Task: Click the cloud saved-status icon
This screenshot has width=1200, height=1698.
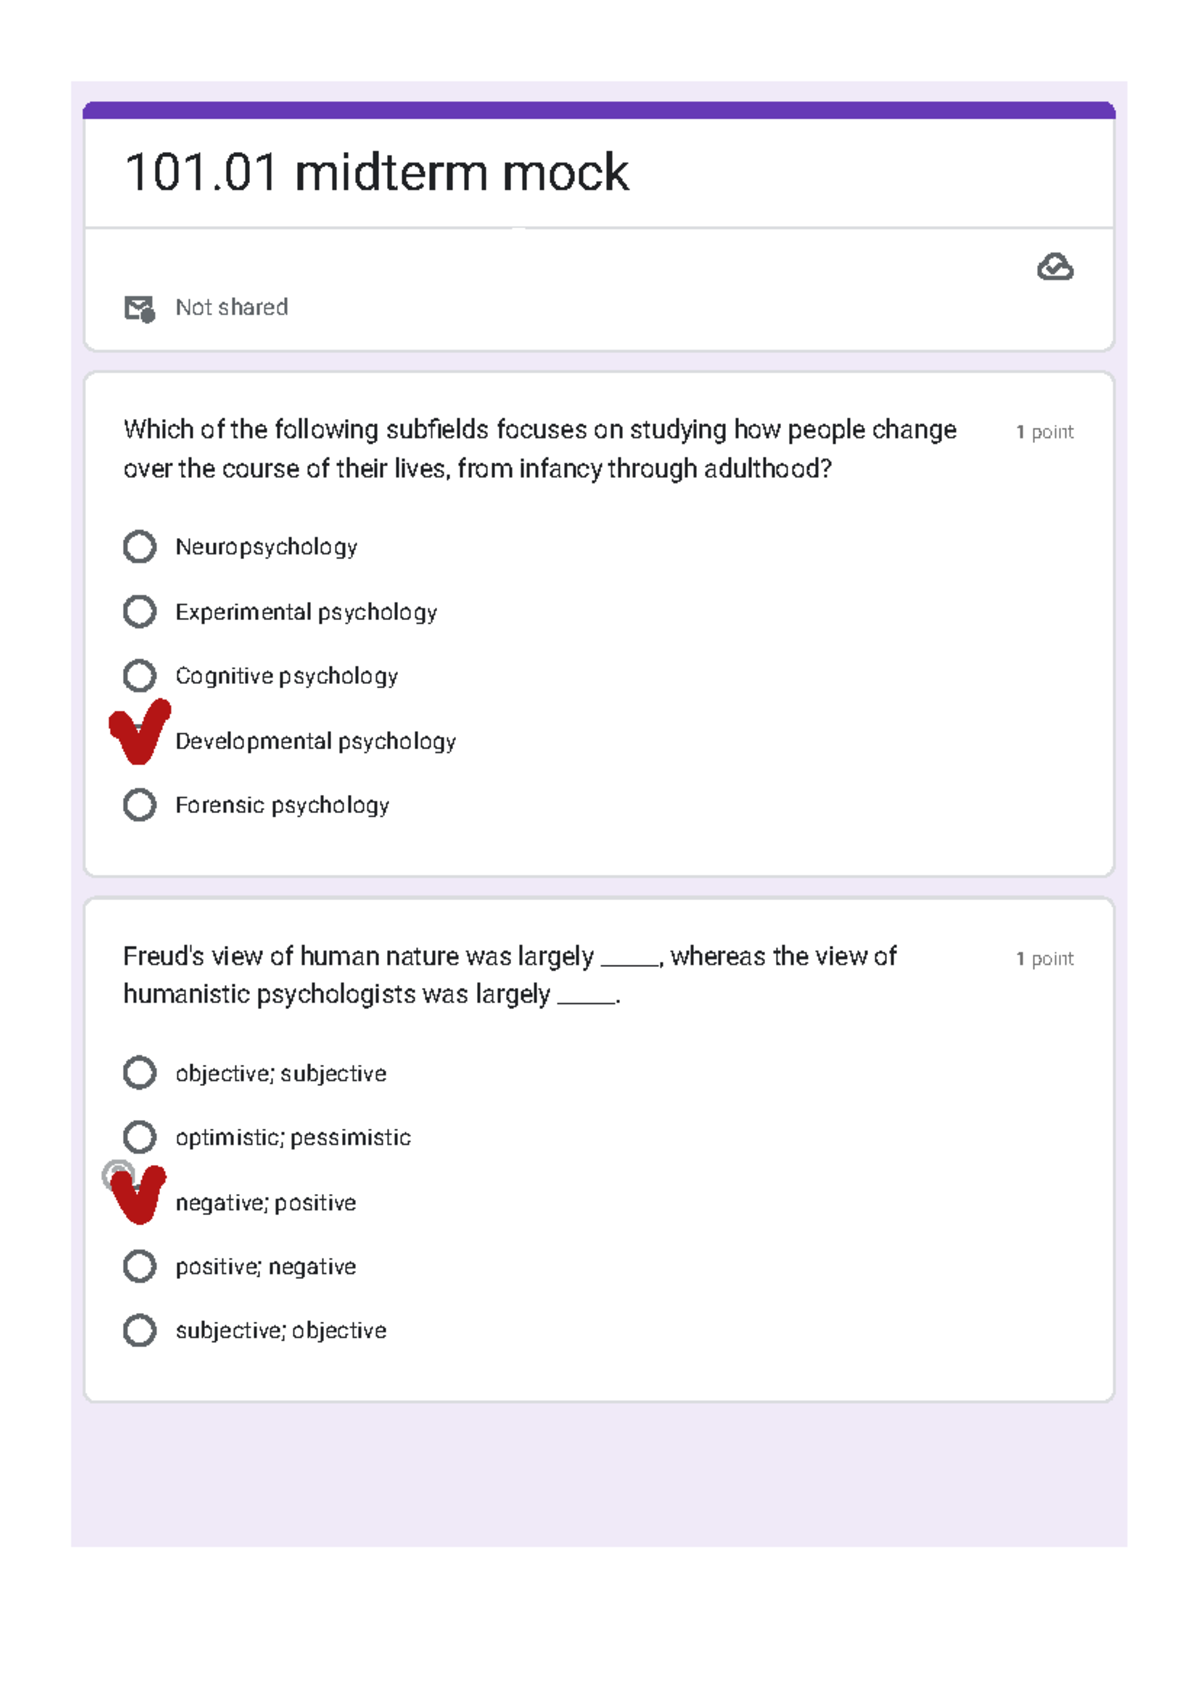Action: (1055, 267)
